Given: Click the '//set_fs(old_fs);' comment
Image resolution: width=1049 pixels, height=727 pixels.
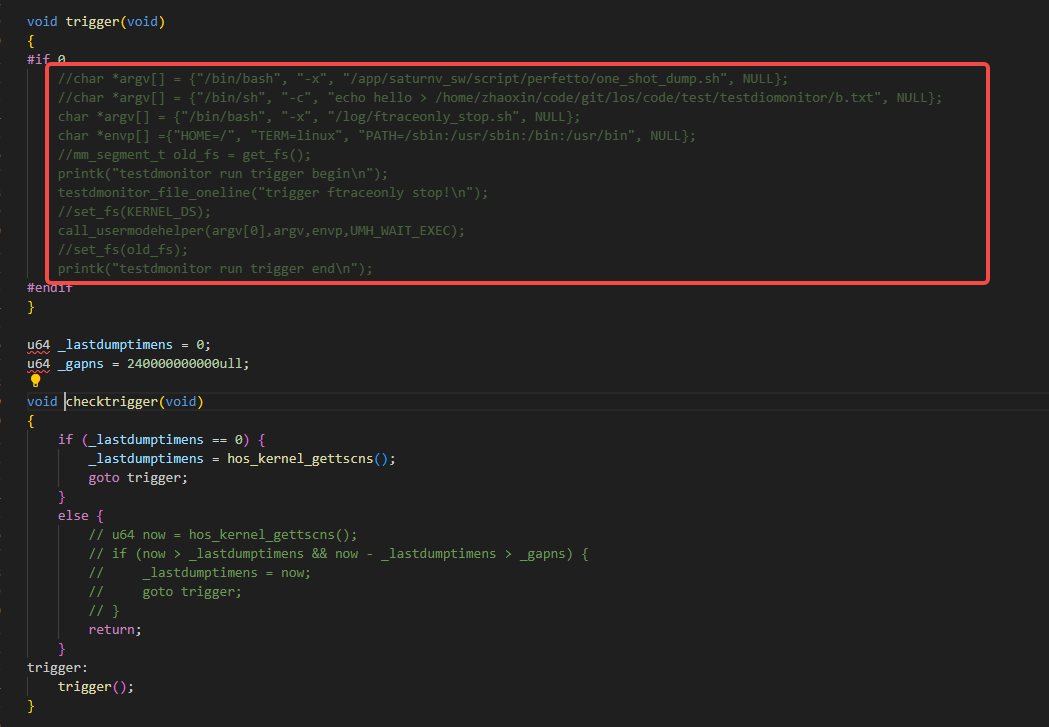Looking at the screenshot, I should coord(123,249).
